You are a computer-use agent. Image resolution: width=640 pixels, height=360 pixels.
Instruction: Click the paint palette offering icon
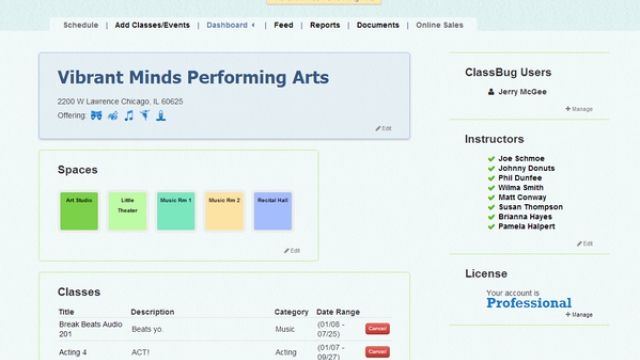113,116
